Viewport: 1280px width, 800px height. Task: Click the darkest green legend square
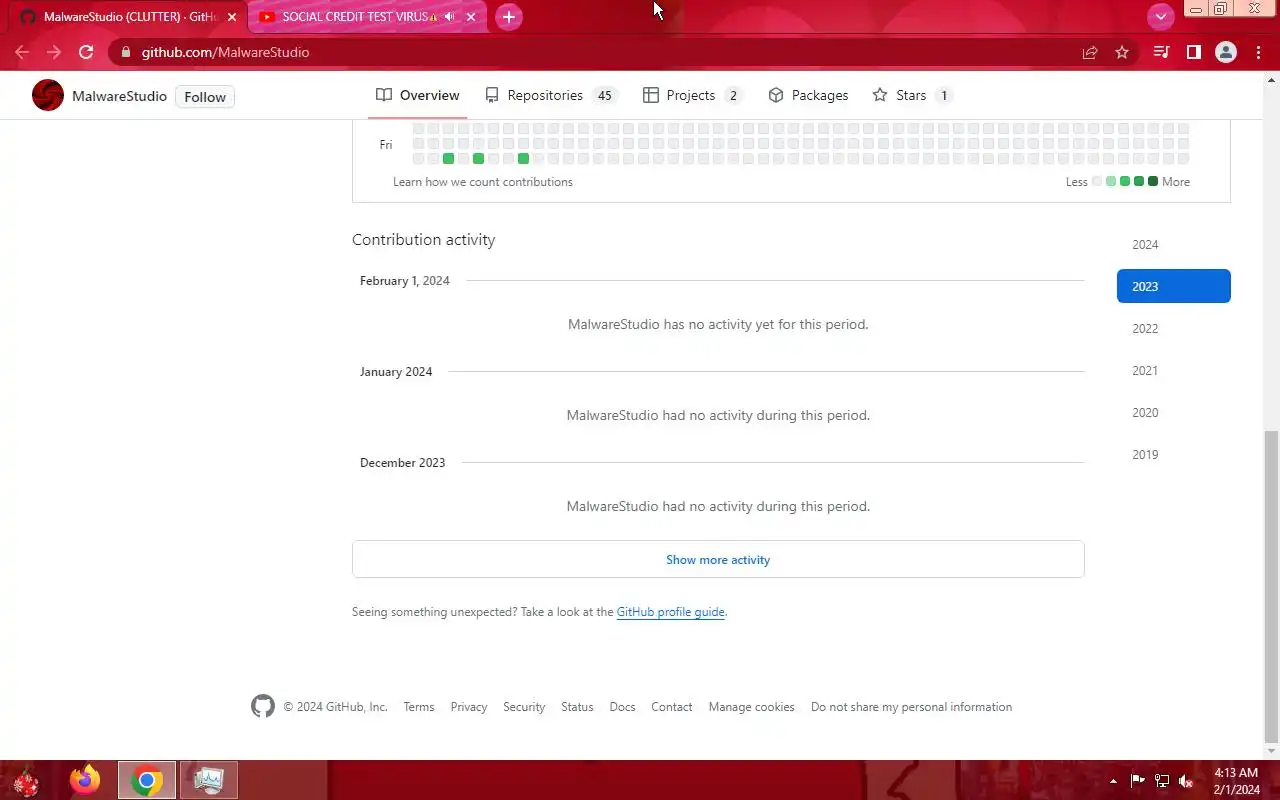[1153, 181]
